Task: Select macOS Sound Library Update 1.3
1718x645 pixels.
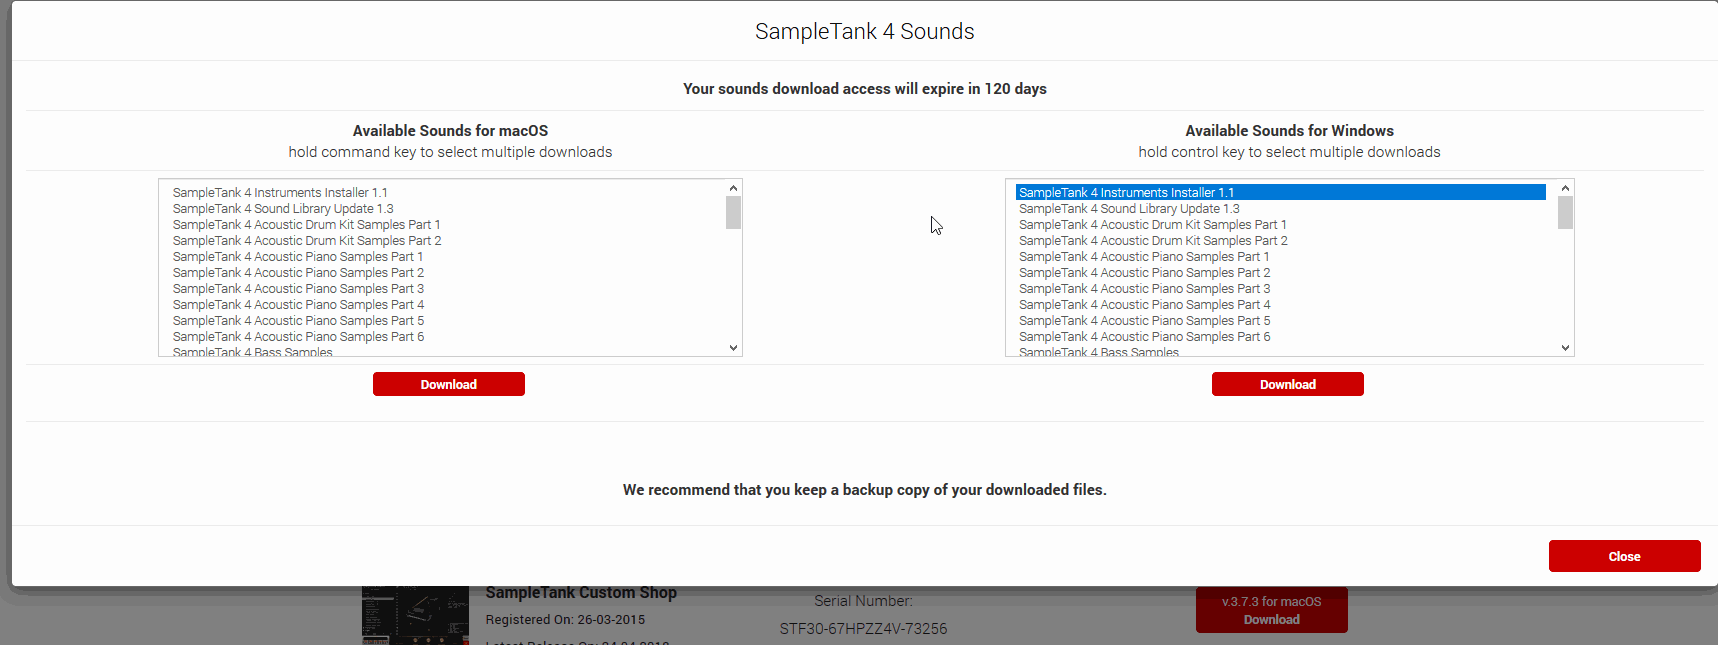Action: pyautogui.click(x=283, y=209)
